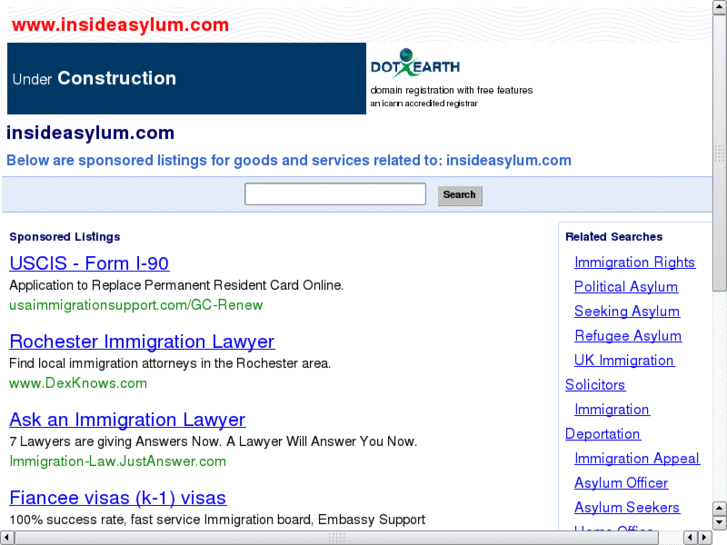Select the Immigration related search link
This screenshot has width=727, height=545.
click(612, 410)
